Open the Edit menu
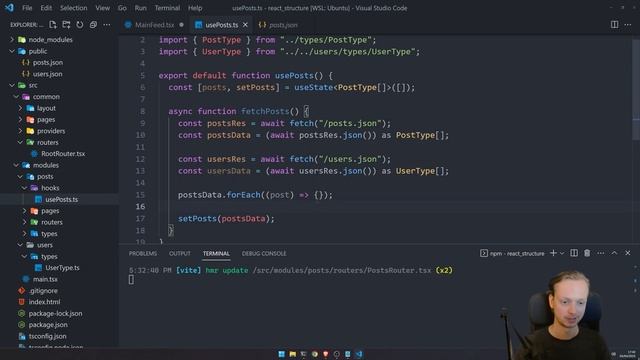This screenshot has width=640, height=360. coord(46,8)
